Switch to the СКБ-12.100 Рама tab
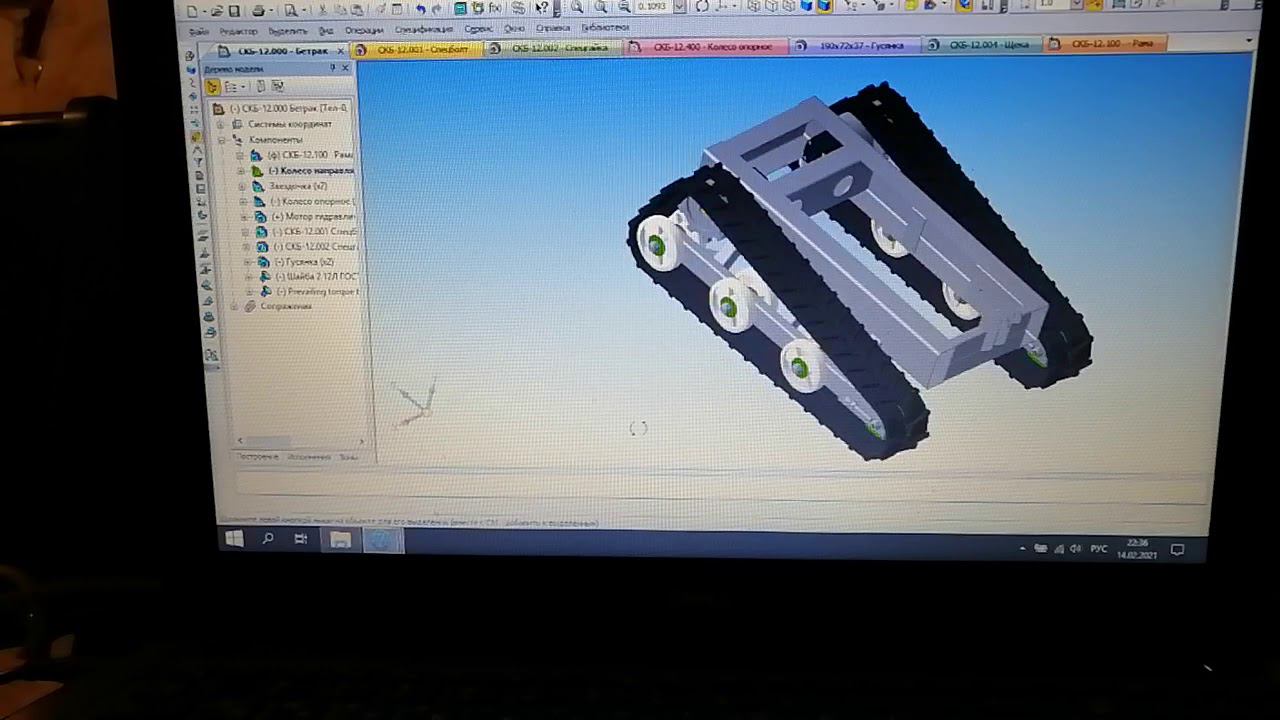The height and width of the screenshot is (720, 1280). [1104, 44]
